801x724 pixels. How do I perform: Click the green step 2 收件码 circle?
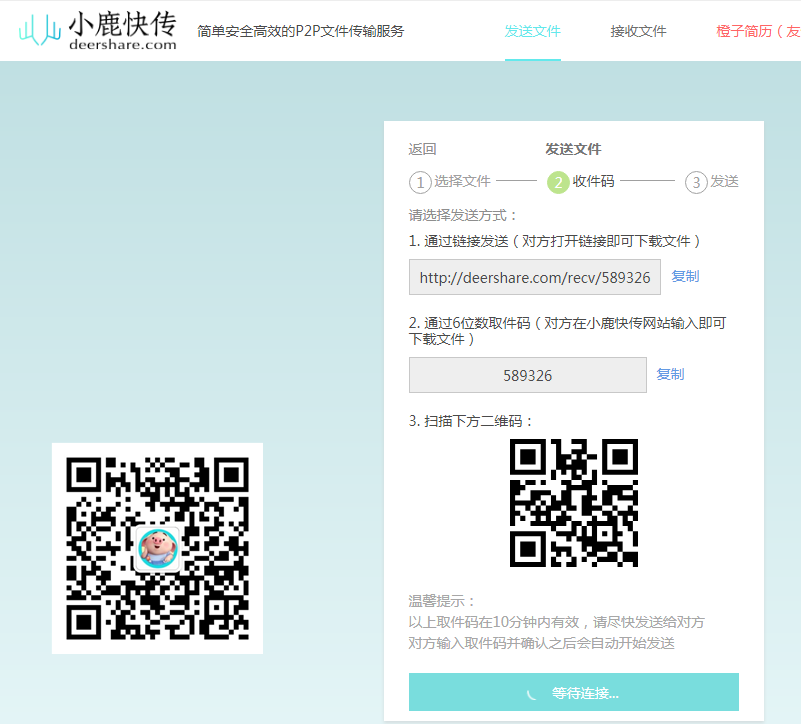tap(558, 182)
